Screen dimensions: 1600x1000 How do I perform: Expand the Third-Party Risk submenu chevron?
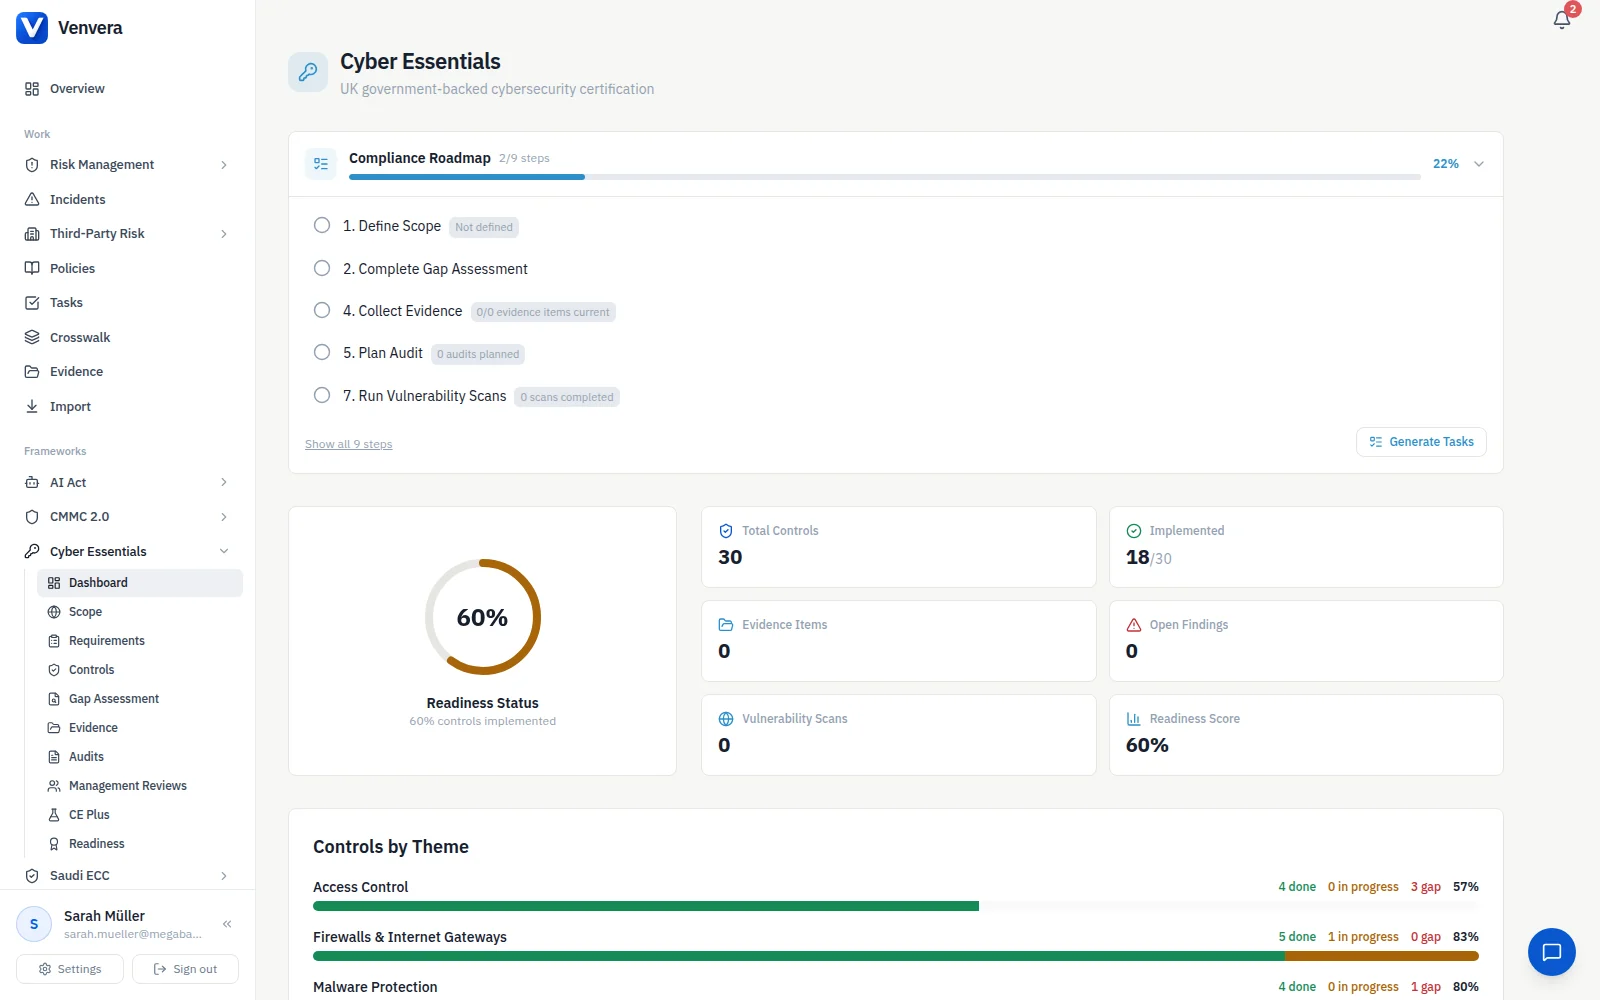tap(224, 234)
